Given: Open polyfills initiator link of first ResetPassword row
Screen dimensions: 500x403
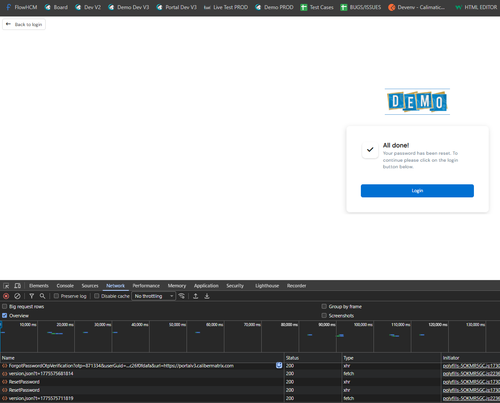Looking at the screenshot, I should click(x=471, y=382).
